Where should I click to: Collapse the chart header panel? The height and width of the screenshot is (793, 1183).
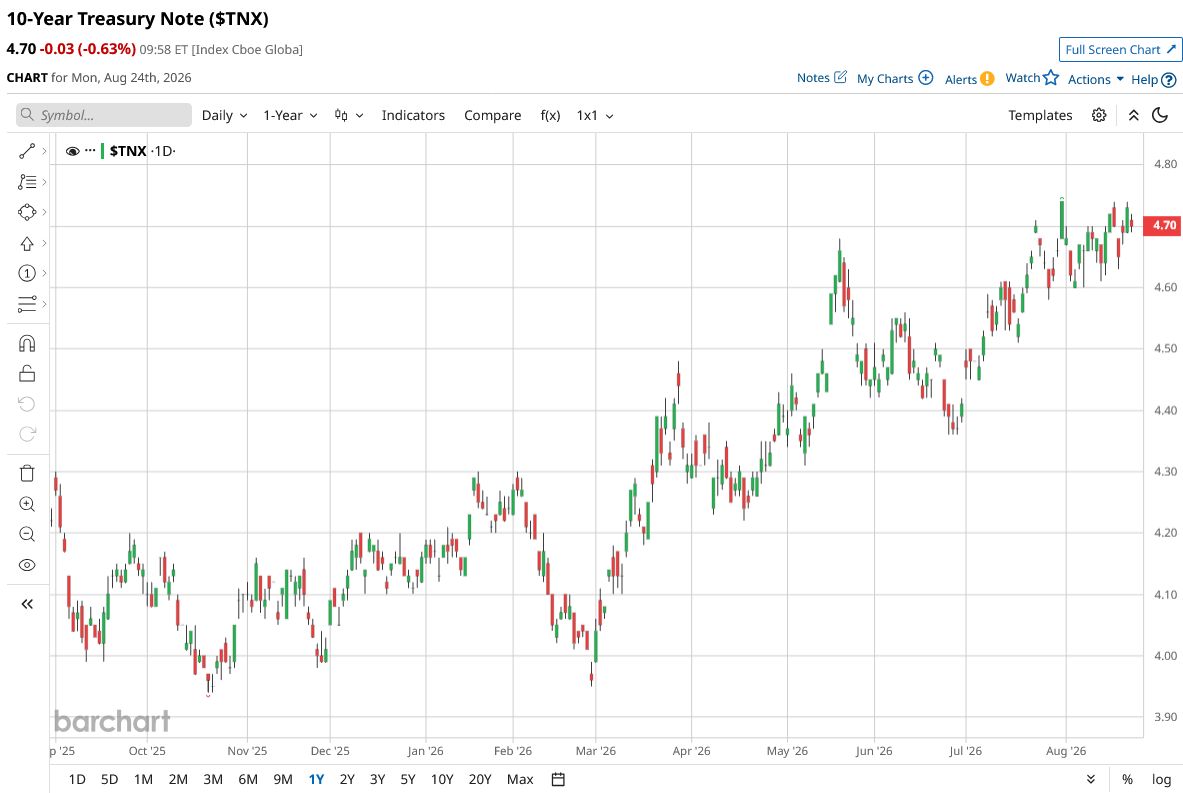pyautogui.click(x=1133, y=115)
